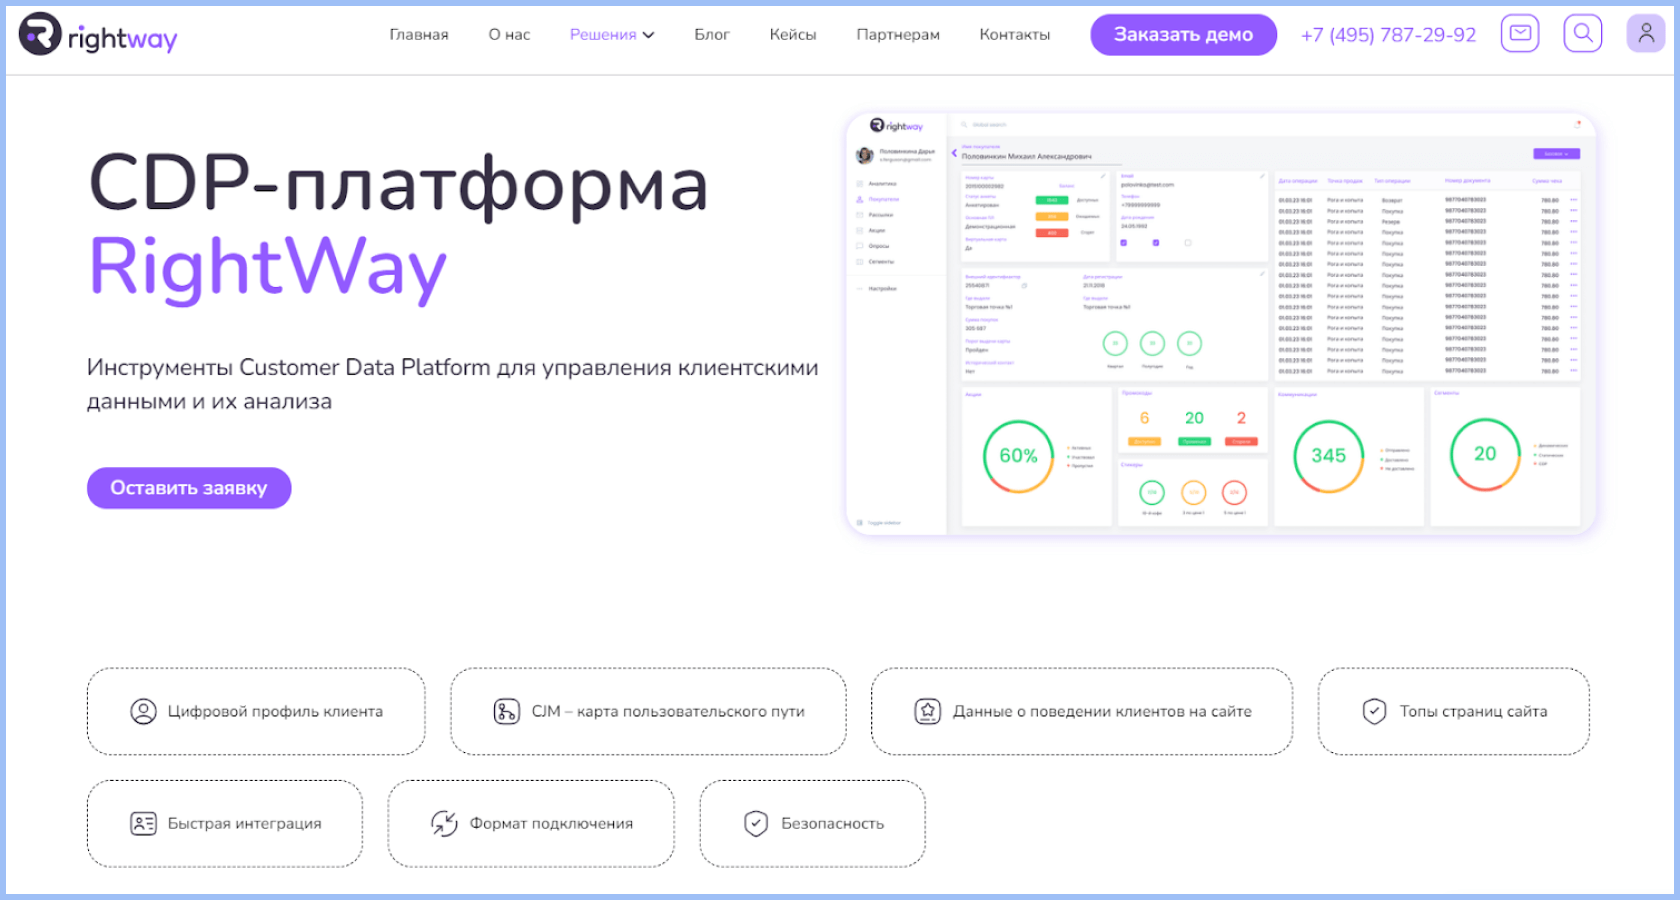Open the user account avatar icon
The height and width of the screenshot is (900, 1680).
[1646, 33]
